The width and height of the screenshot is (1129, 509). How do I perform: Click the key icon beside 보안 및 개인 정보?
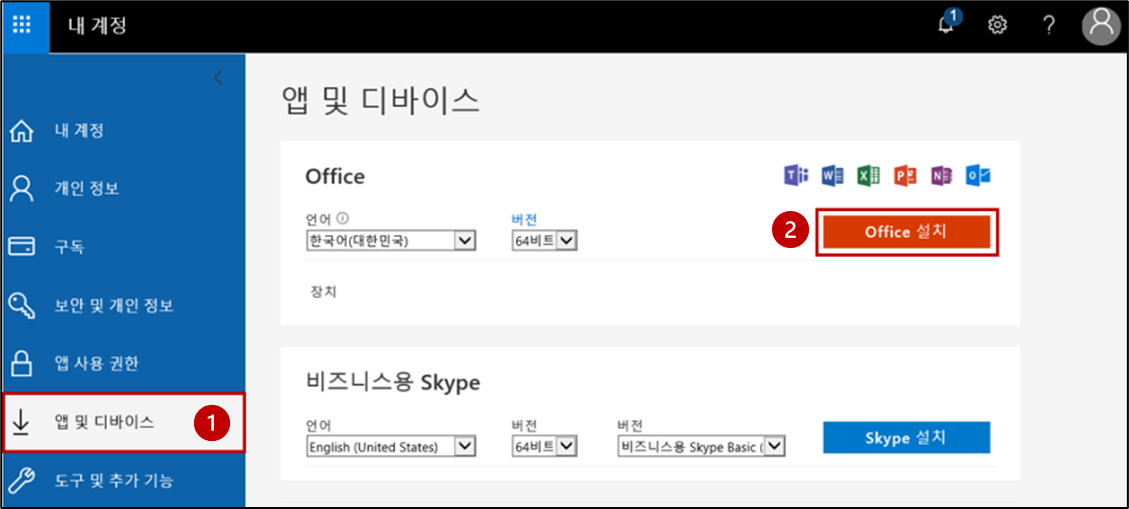point(22,305)
